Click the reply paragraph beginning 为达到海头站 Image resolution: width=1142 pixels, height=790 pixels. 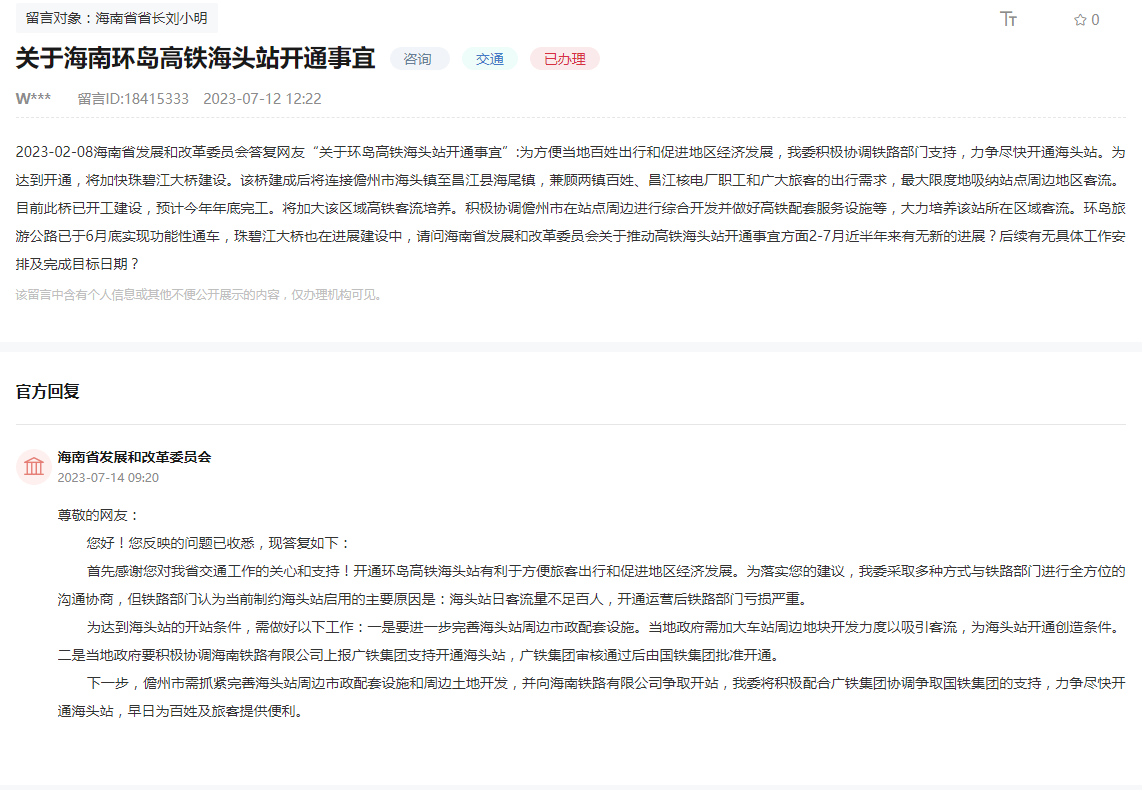tap(590, 641)
